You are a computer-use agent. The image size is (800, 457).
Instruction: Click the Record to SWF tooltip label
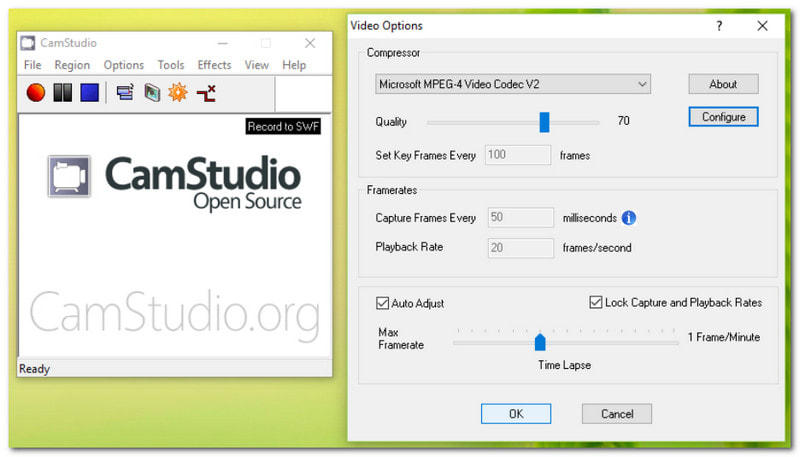(x=283, y=126)
